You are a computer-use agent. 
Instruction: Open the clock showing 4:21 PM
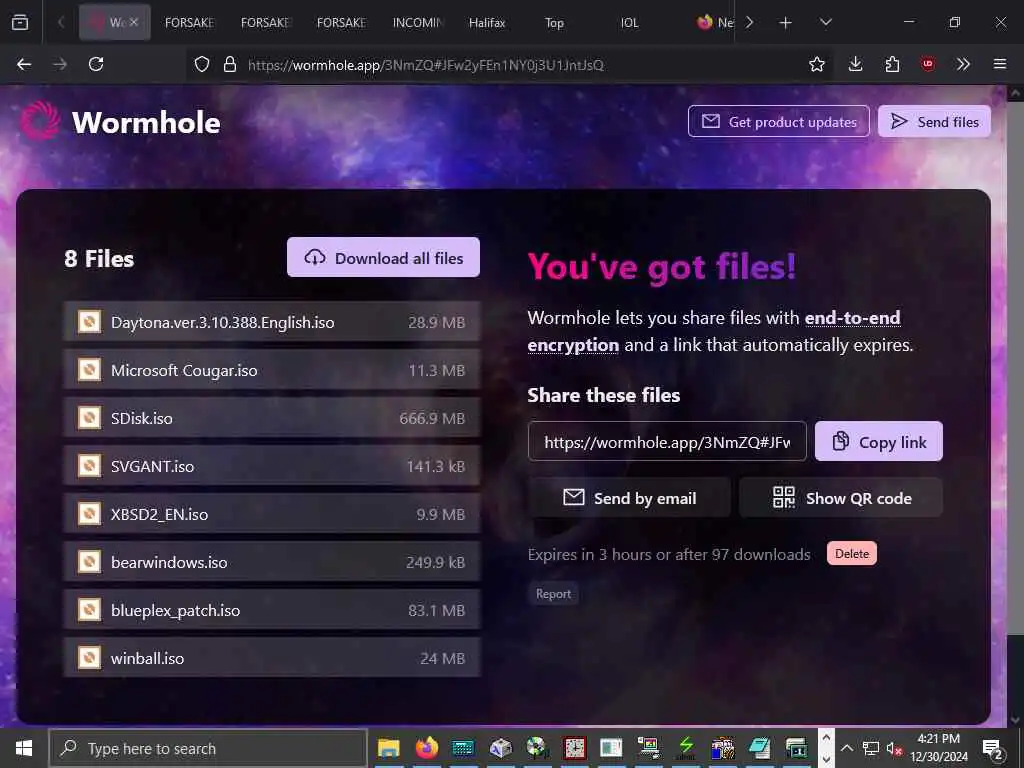tap(939, 748)
